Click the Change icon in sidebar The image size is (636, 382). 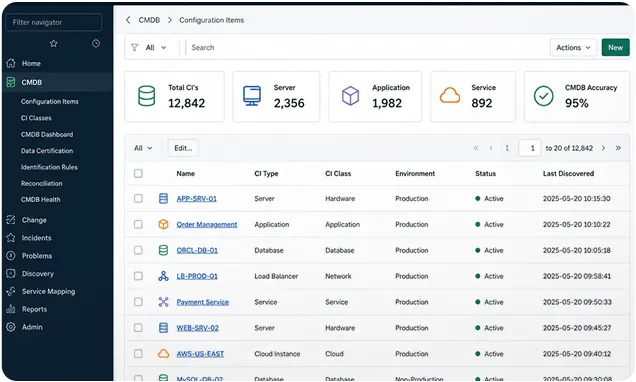[11, 220]
